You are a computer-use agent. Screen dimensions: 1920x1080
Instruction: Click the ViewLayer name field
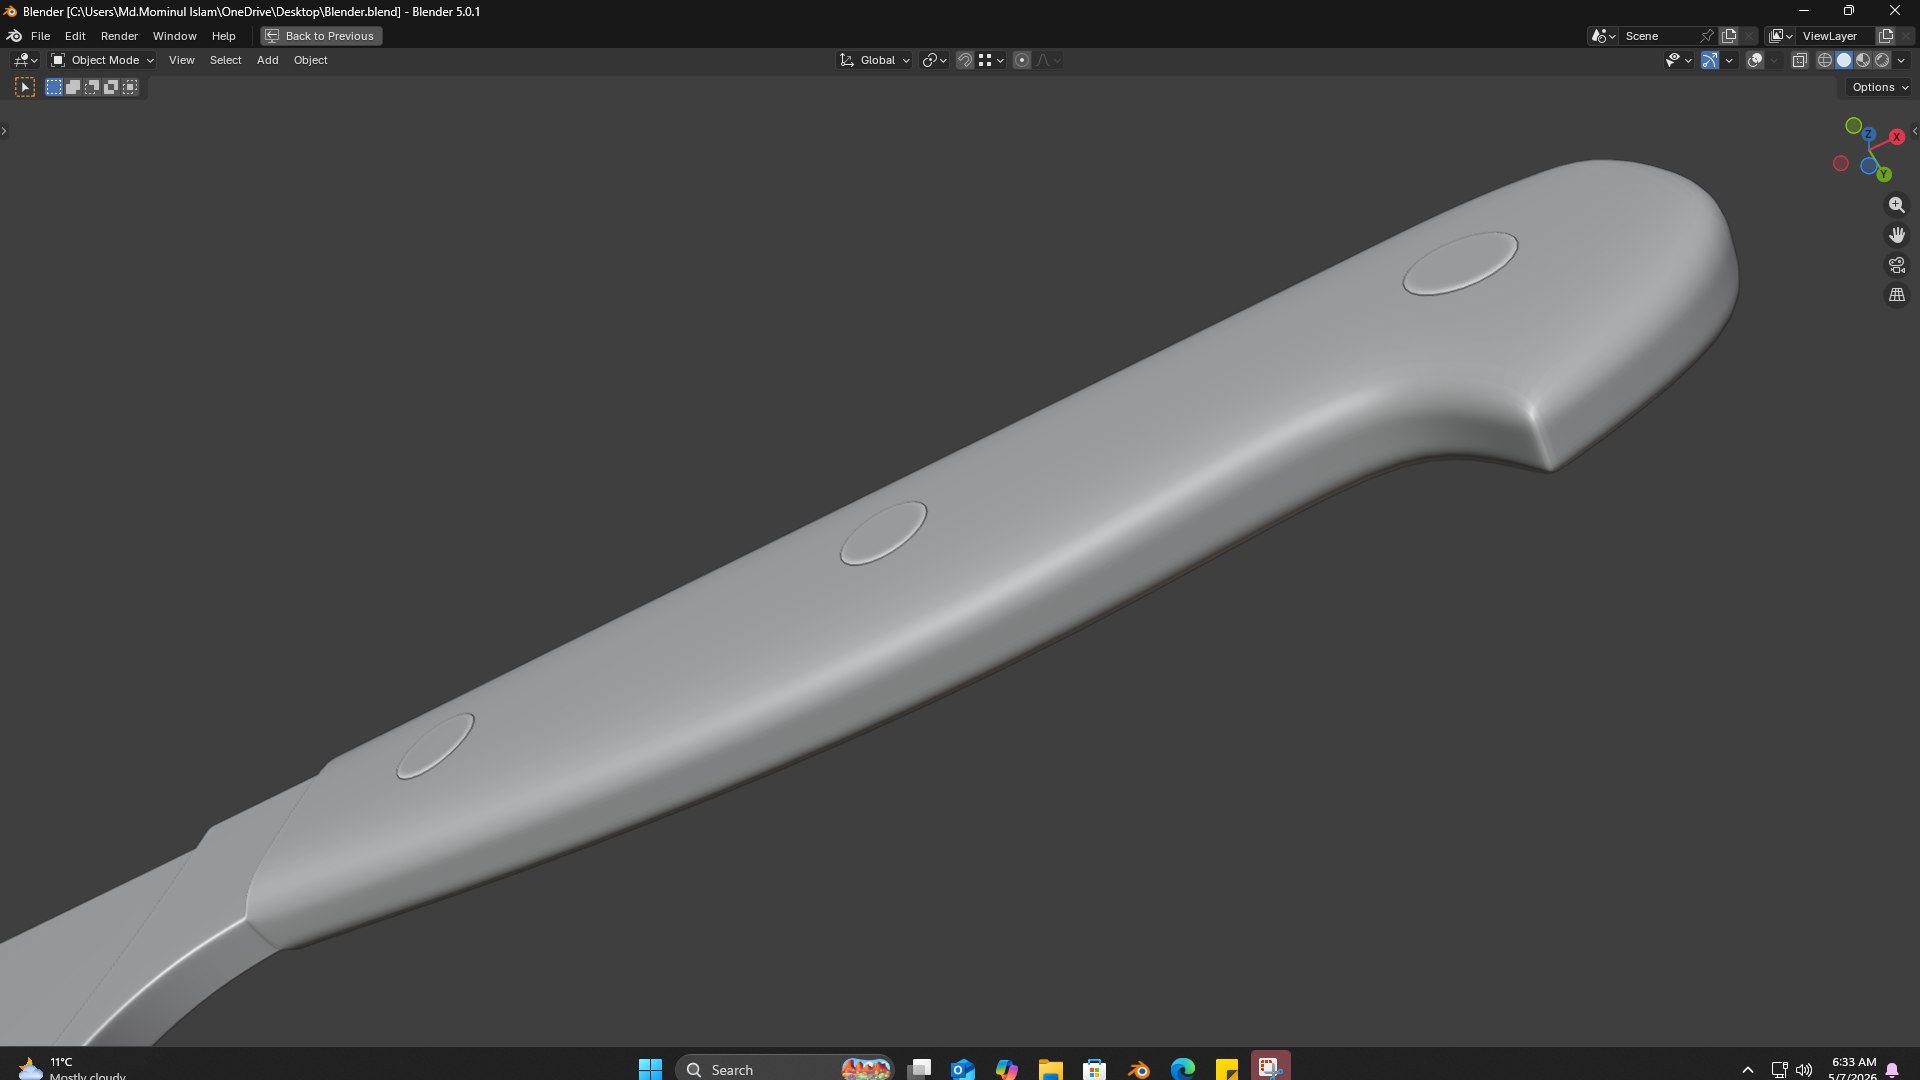click(x=1836, y=36)
